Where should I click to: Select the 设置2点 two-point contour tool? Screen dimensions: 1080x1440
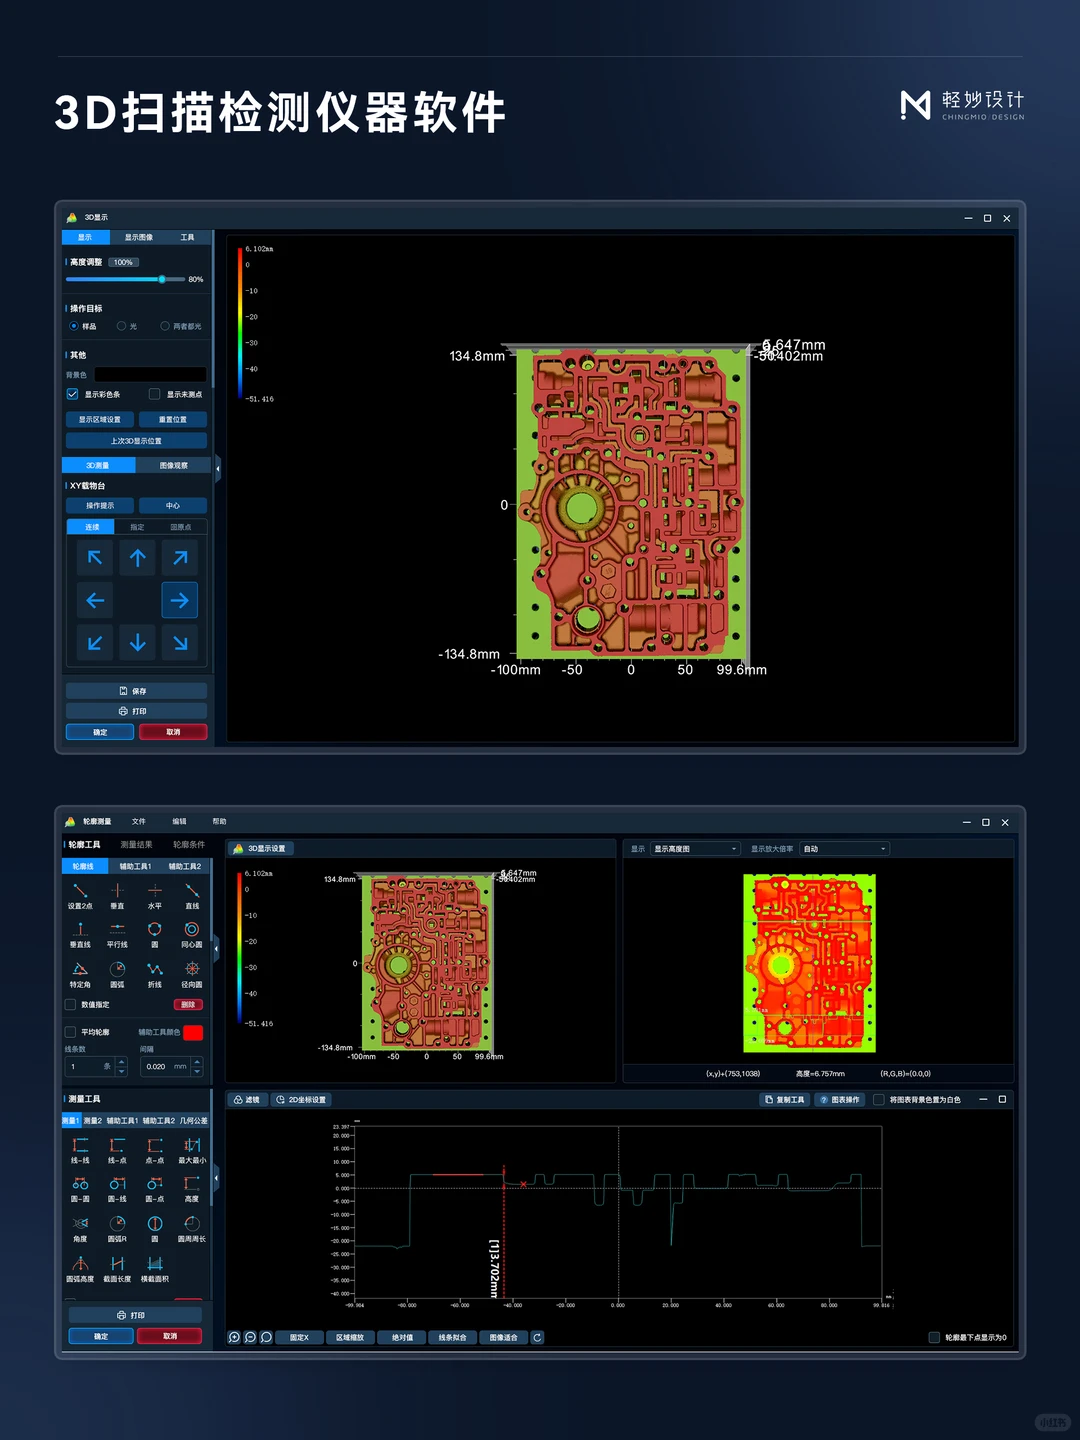80,895
